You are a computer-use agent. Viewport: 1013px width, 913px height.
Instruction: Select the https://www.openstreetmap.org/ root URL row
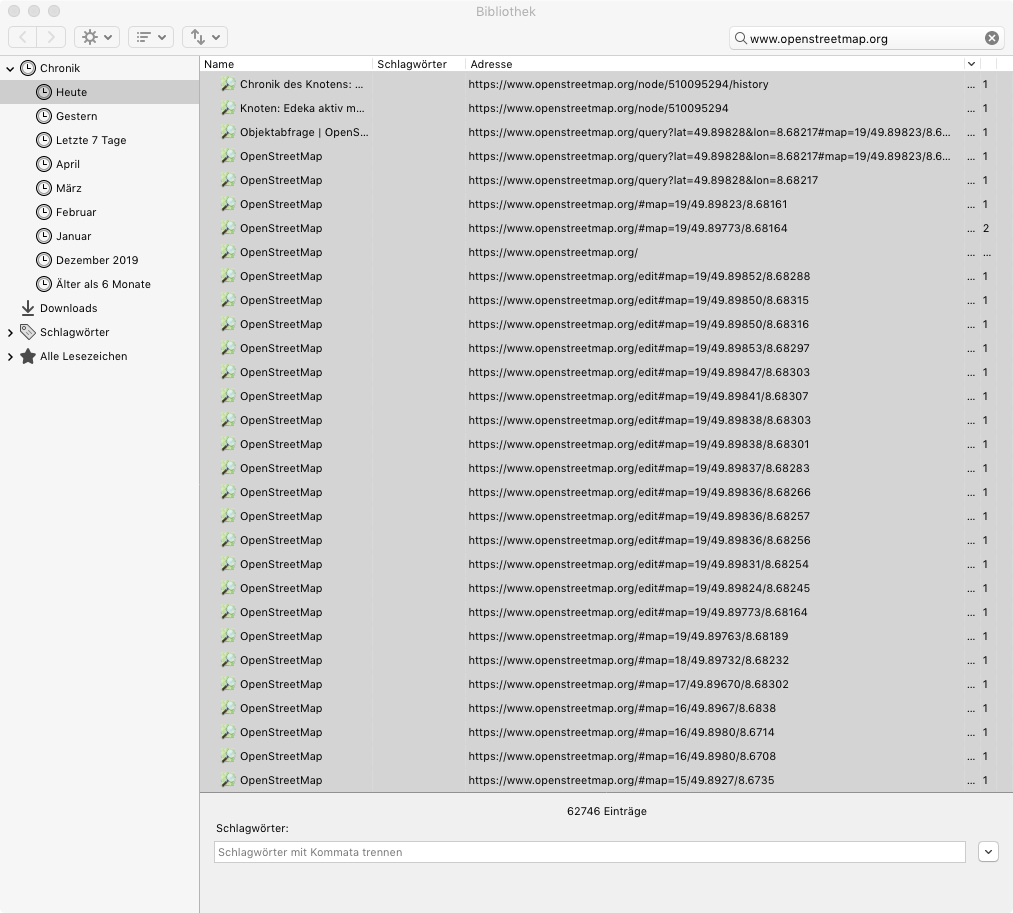coord(606,252)
